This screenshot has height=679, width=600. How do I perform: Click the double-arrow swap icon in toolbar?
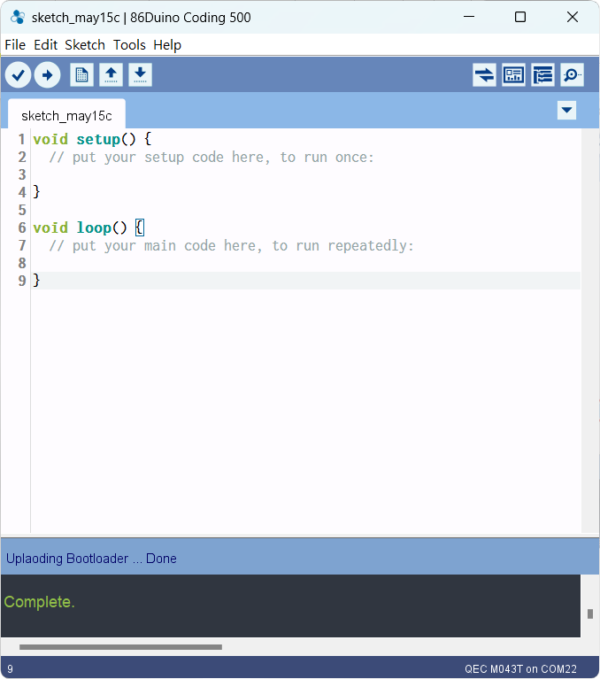click(x=485, y=75)
